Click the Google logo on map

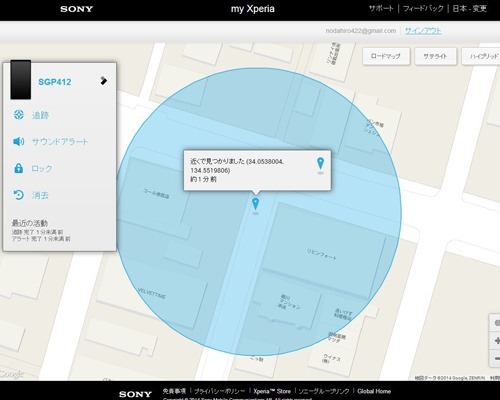[12, 374]
